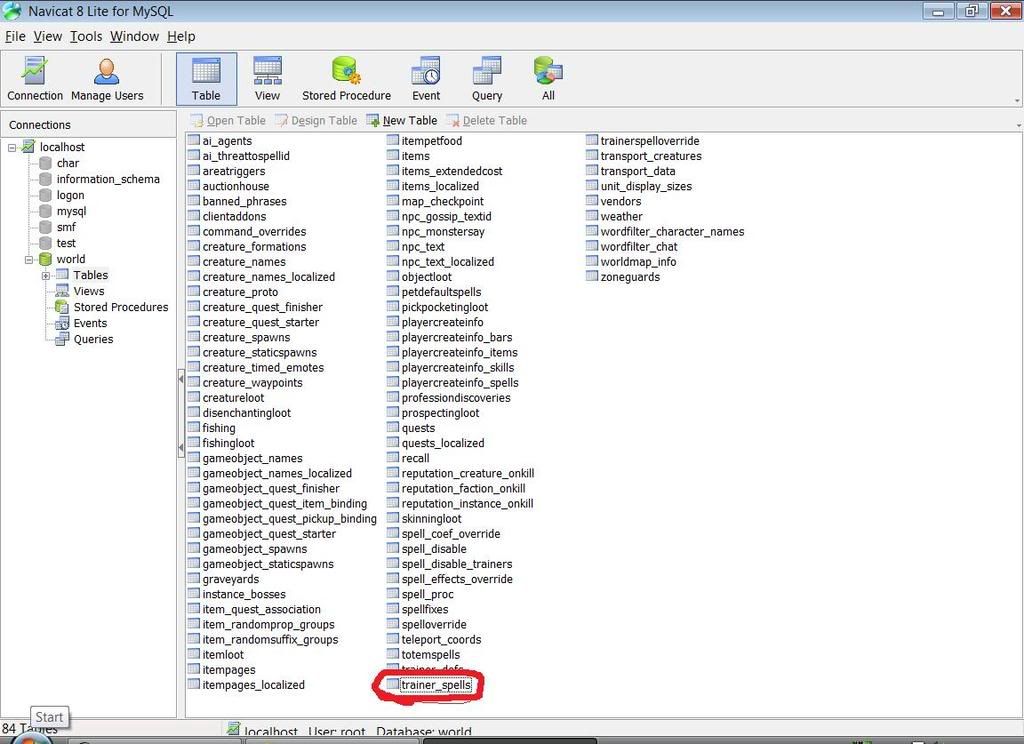Open the Tools menu

(86, 37)
